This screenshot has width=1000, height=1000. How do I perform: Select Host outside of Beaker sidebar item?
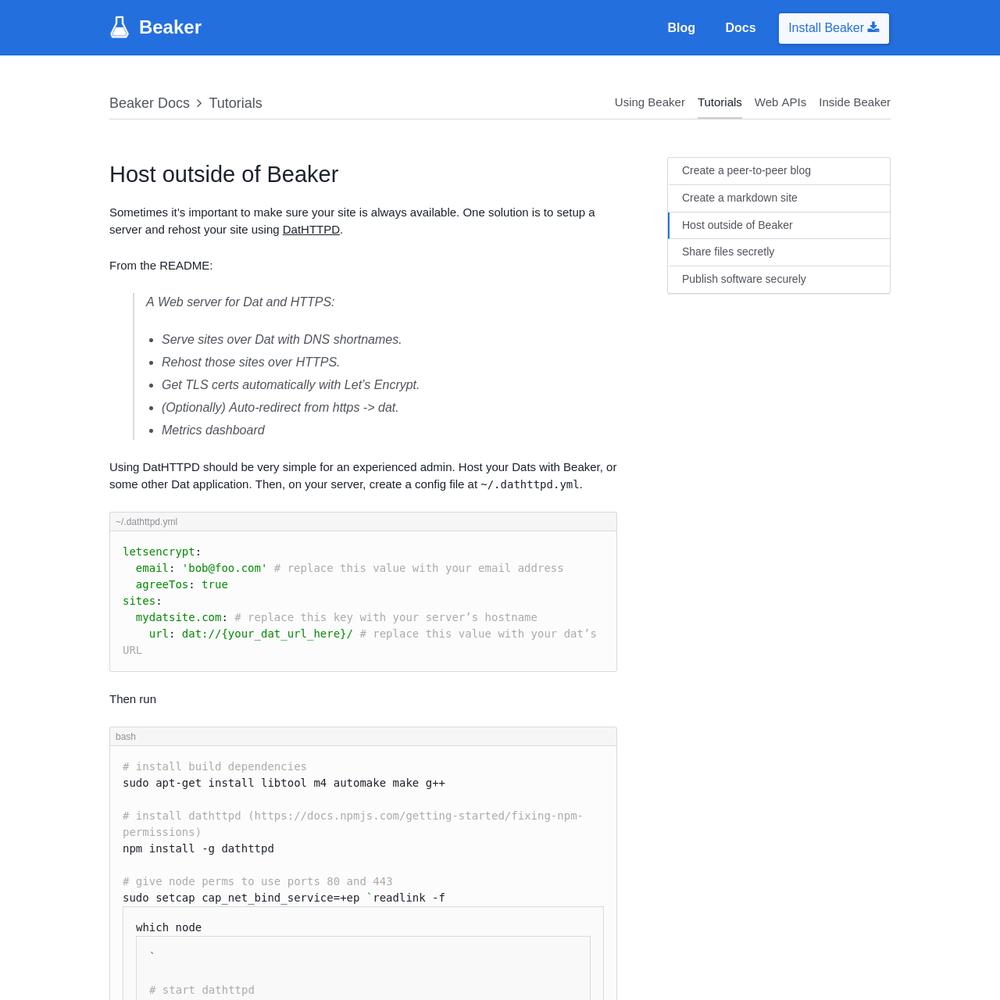pos(779,225)
